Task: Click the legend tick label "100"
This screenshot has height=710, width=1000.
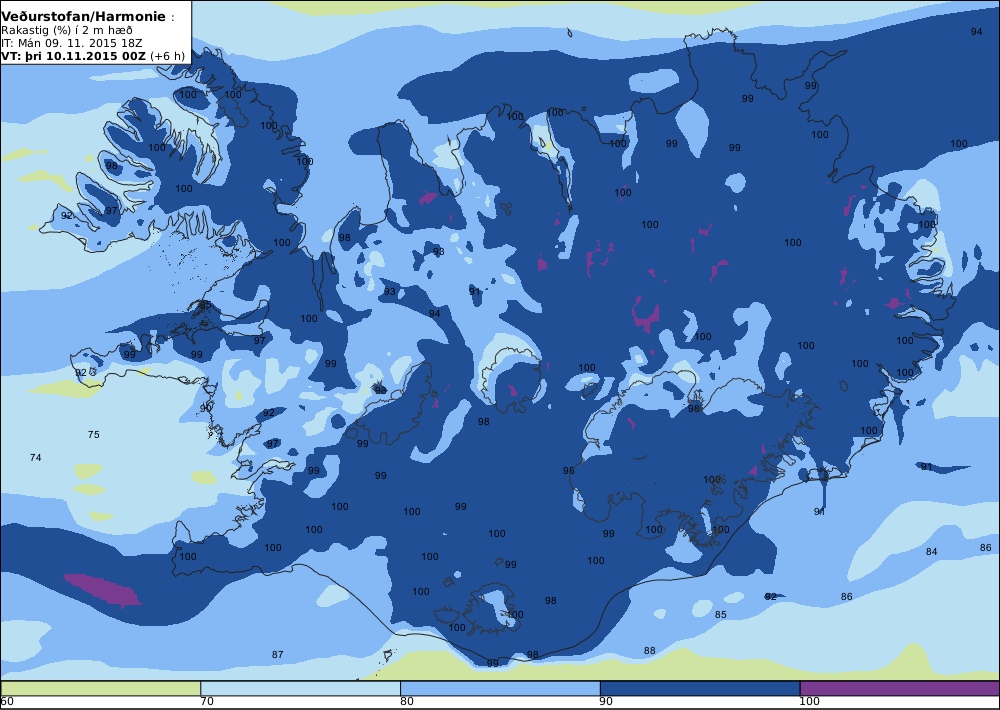Action: [x=809, y=702]
